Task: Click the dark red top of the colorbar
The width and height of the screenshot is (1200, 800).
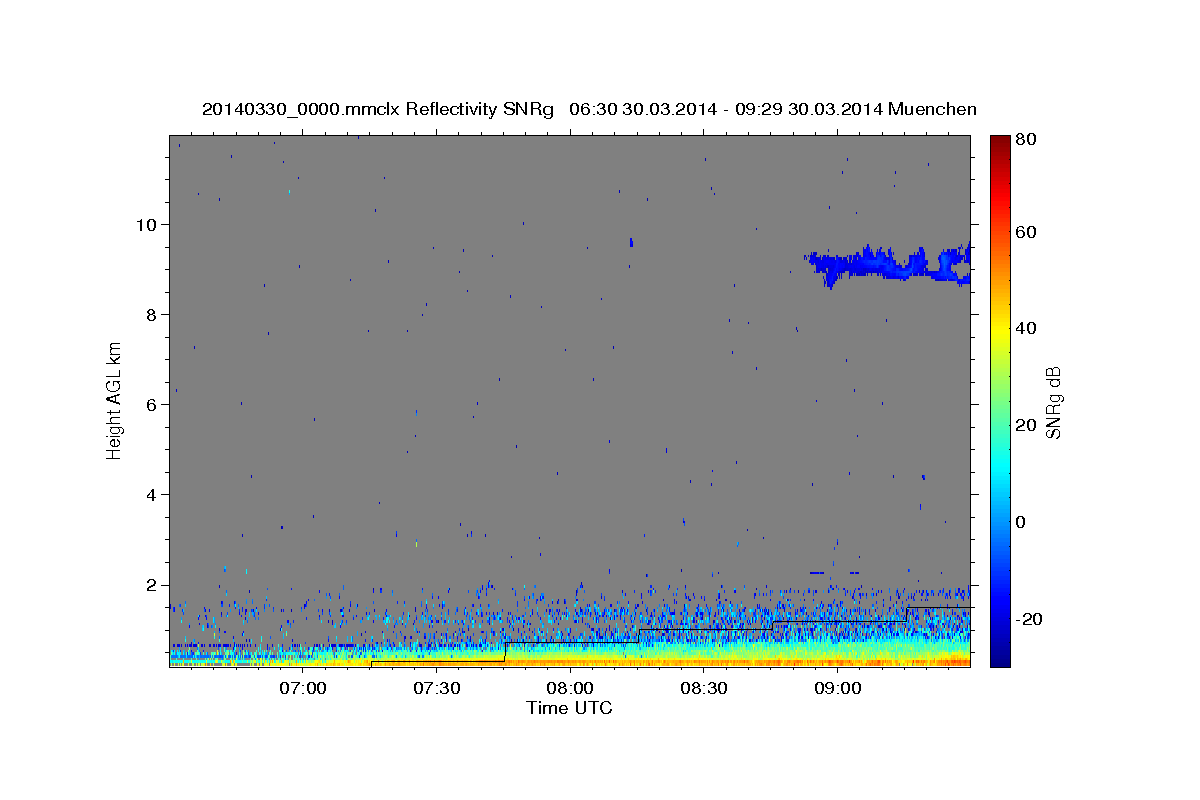Action: tap(1000, 145)
